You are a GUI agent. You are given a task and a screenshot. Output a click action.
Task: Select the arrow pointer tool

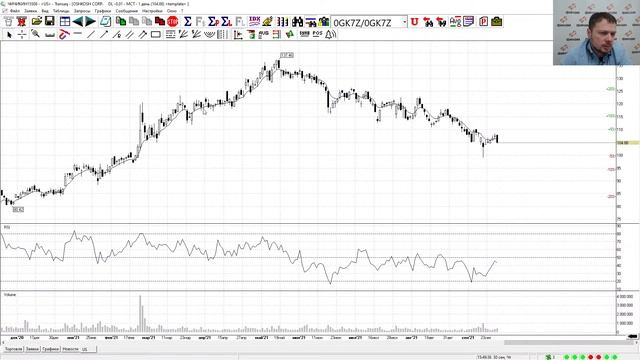9,35
